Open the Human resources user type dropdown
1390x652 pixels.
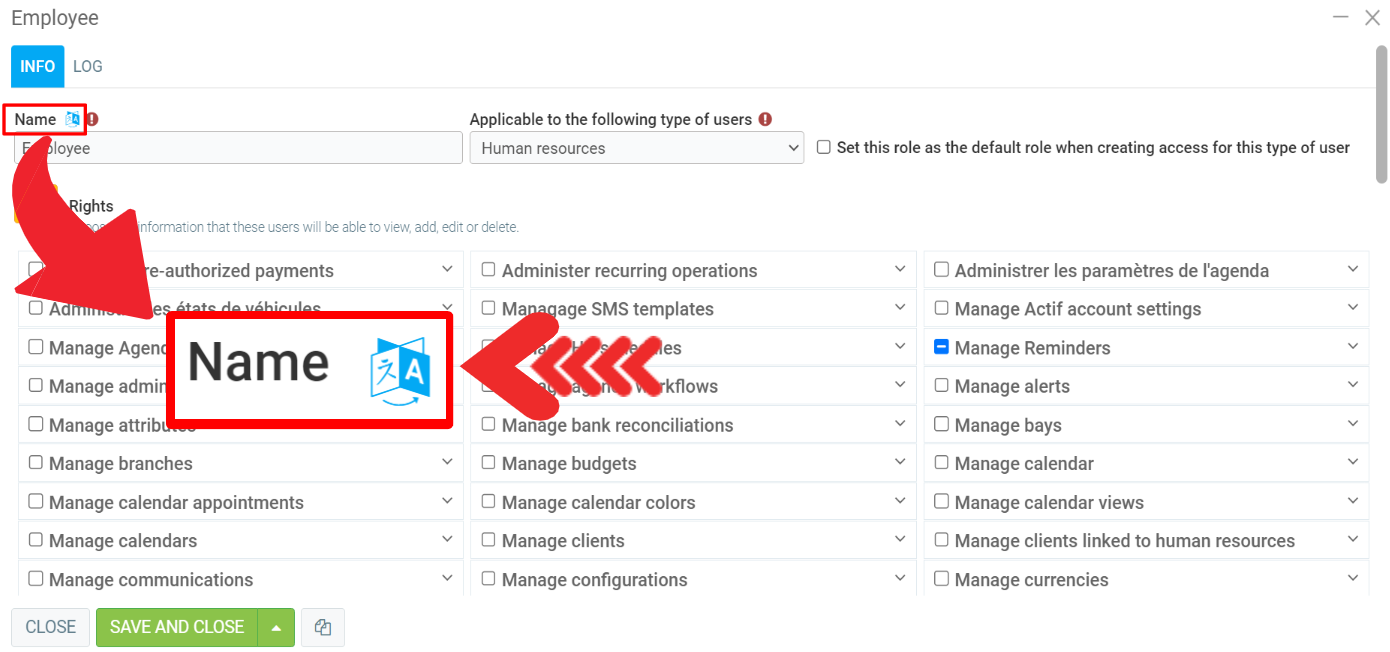pyautogui.click(x=637, y=148)
